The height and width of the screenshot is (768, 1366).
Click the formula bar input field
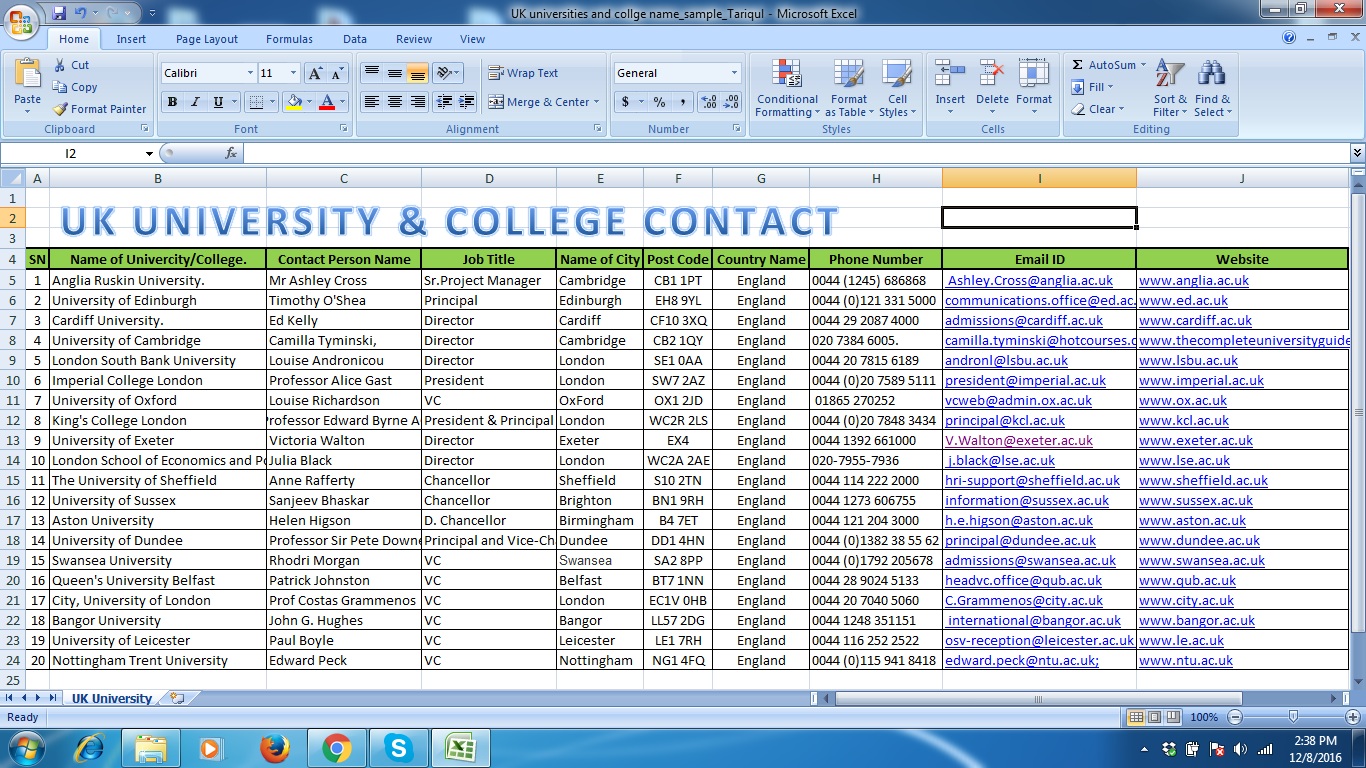[795, 153]
